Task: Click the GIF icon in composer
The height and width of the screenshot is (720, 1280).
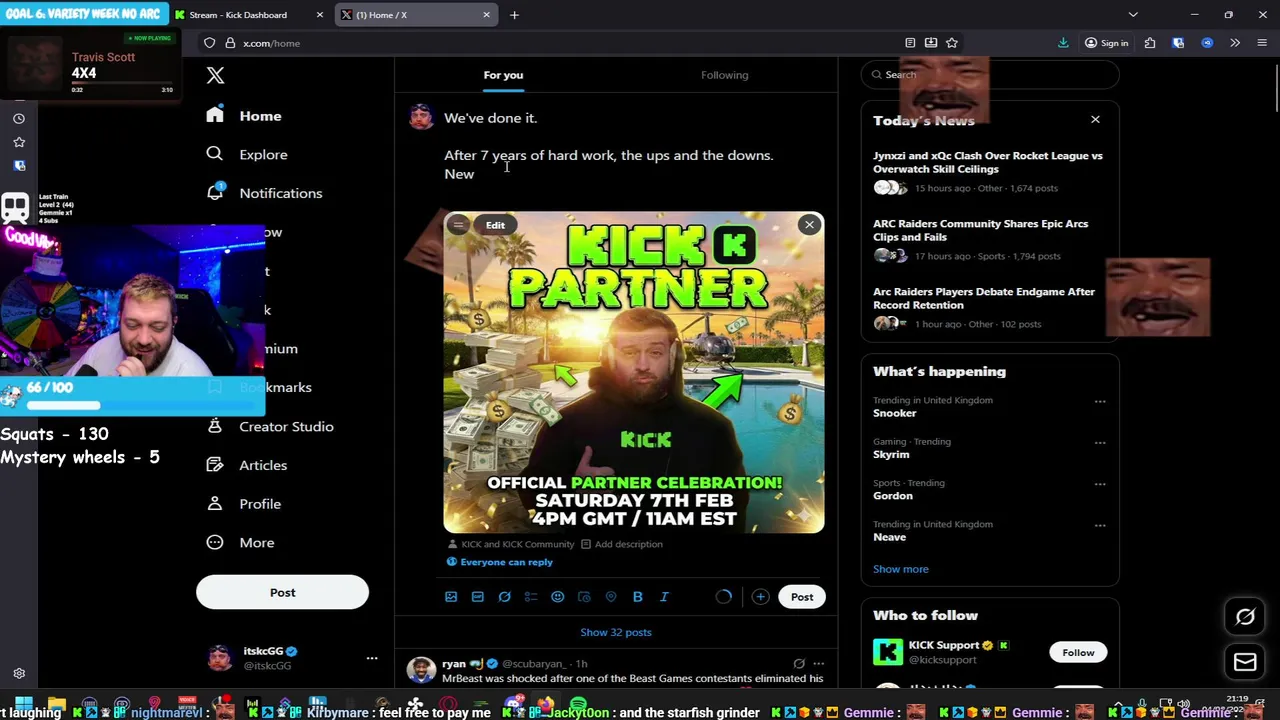Action: coord(478,597)
